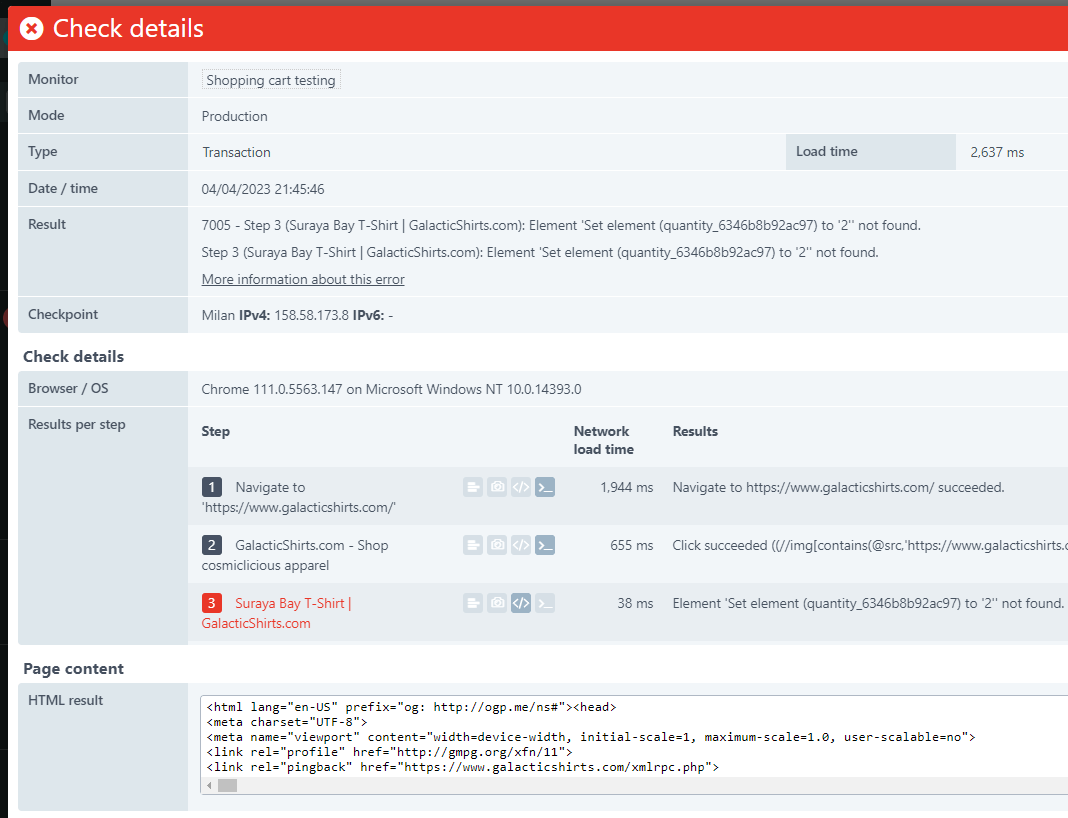Click screenshot camera icon for step 2

[x=497, y=545]
